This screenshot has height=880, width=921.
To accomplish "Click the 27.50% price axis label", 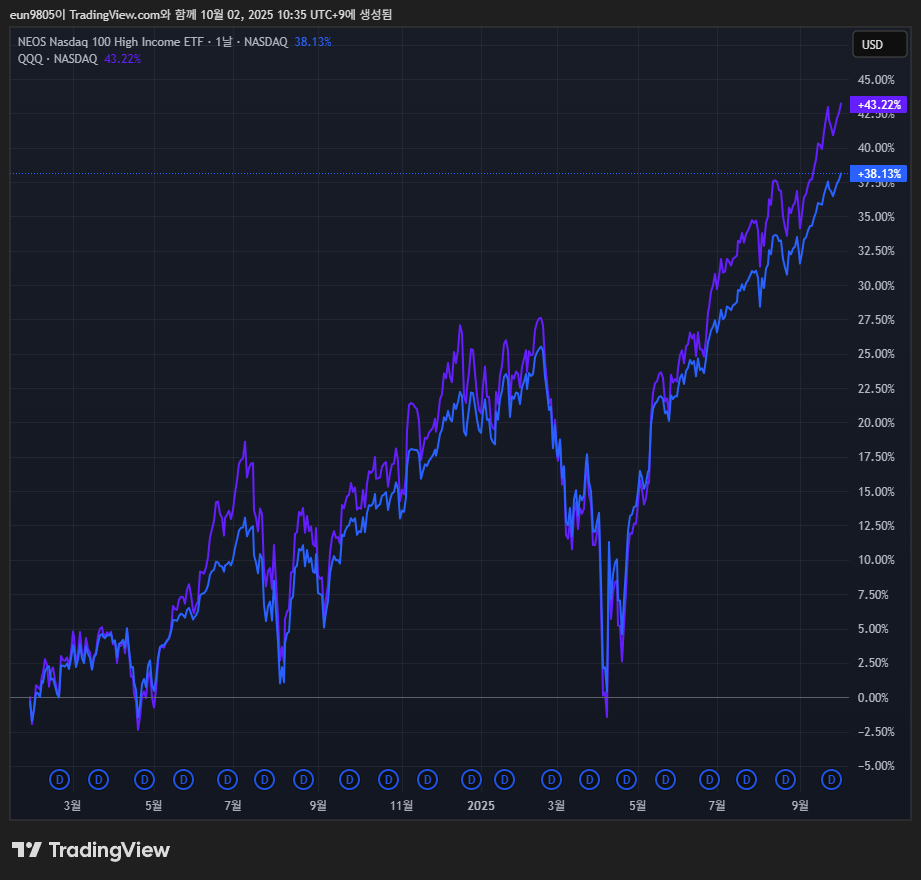I will click(x=876, y=320).
